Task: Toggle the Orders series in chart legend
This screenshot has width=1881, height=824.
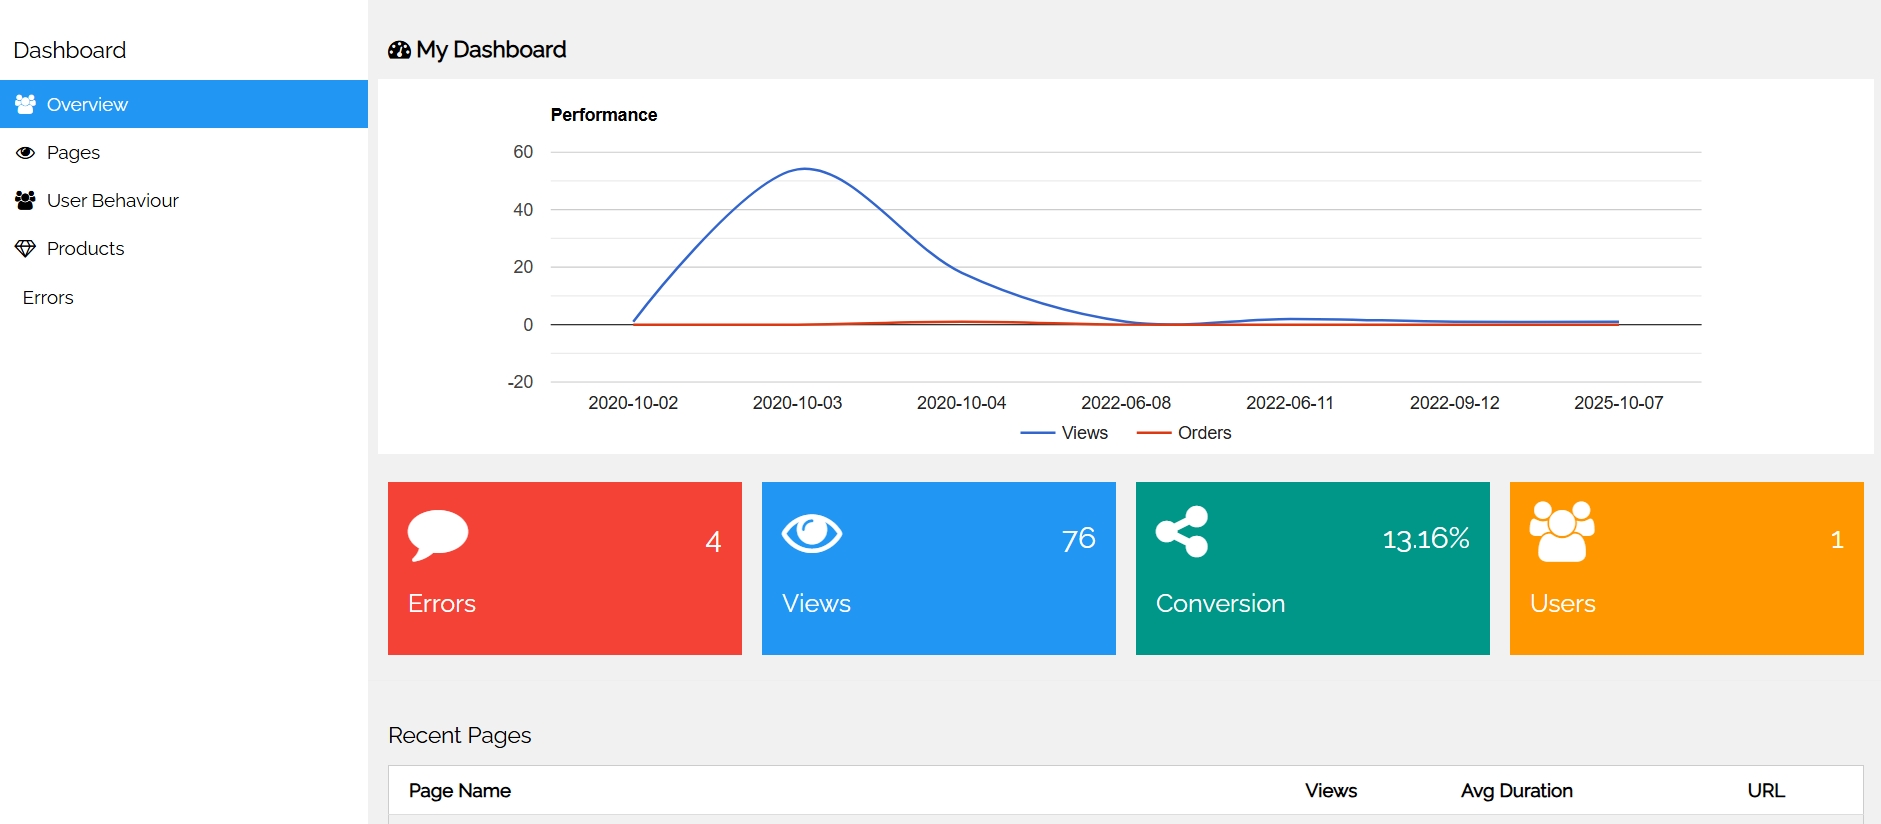Action: pyautogui.click(x=1184, y=433)
